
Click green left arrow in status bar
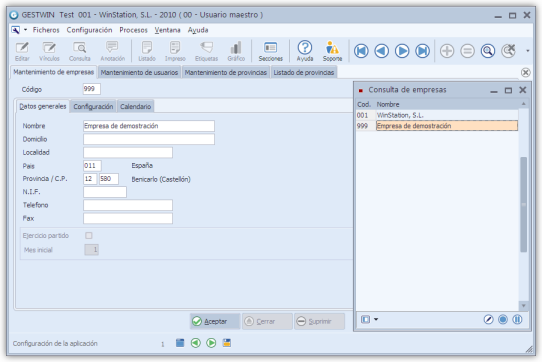point(196,343)
